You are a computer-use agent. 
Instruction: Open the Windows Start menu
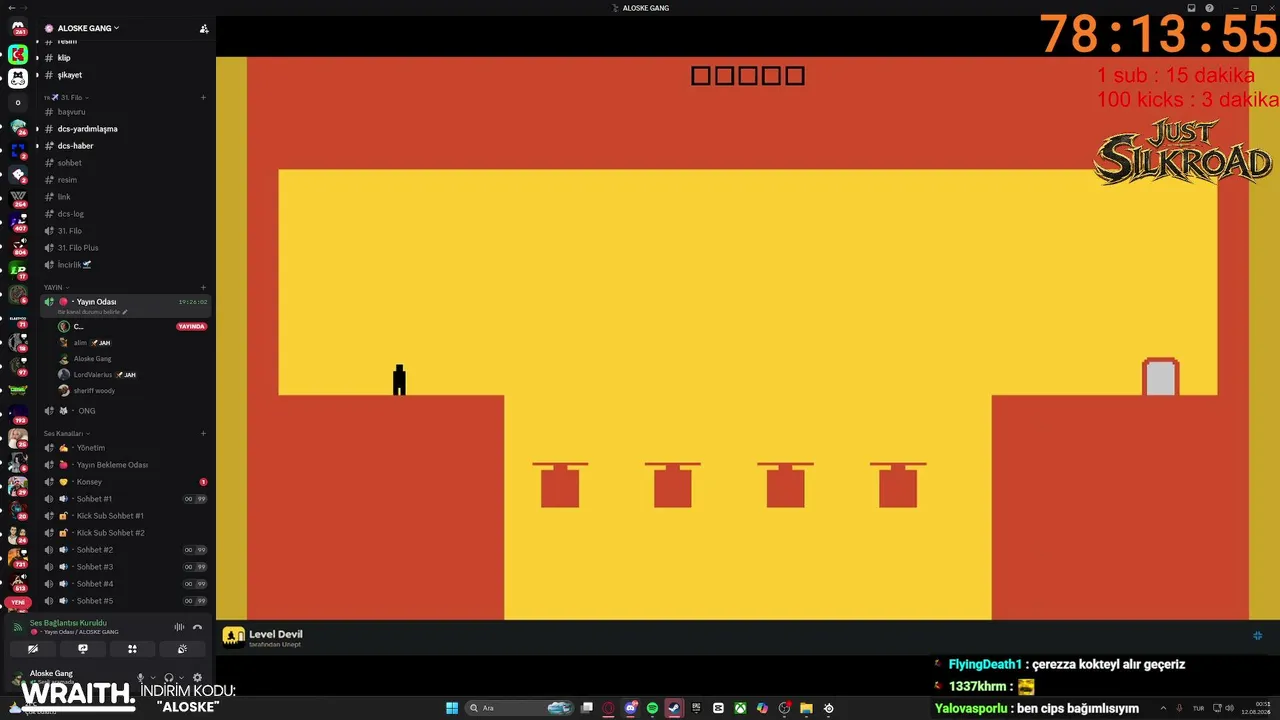[452, 708]
